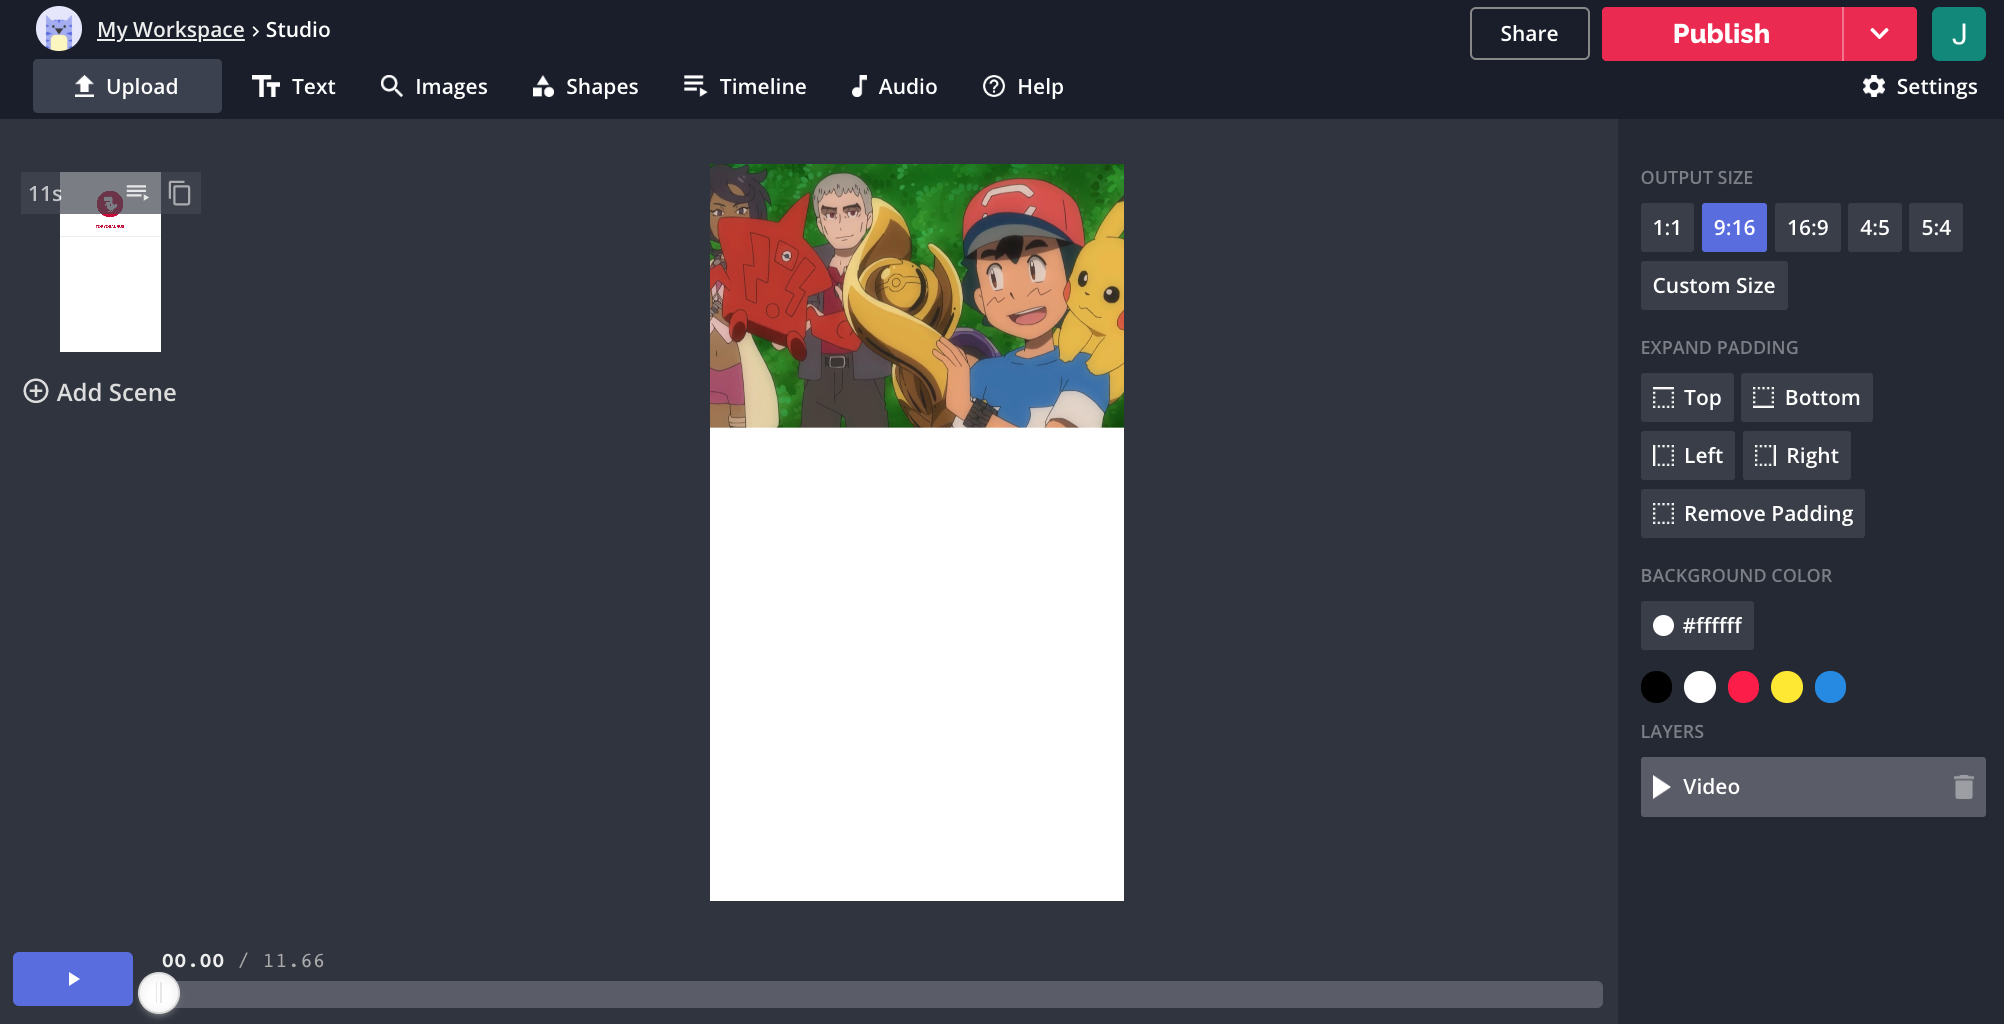Expand the Publish dropdown arrow
Image resolution: width=2004 pixels, height=1024 pixels.
pos(1879,34)
